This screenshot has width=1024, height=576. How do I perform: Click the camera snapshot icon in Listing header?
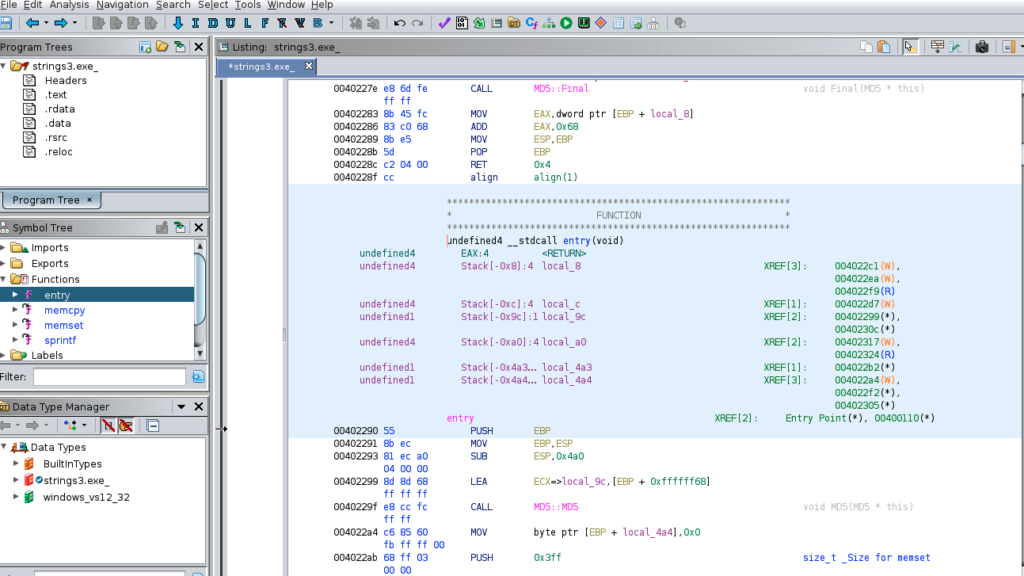point(982,47)
